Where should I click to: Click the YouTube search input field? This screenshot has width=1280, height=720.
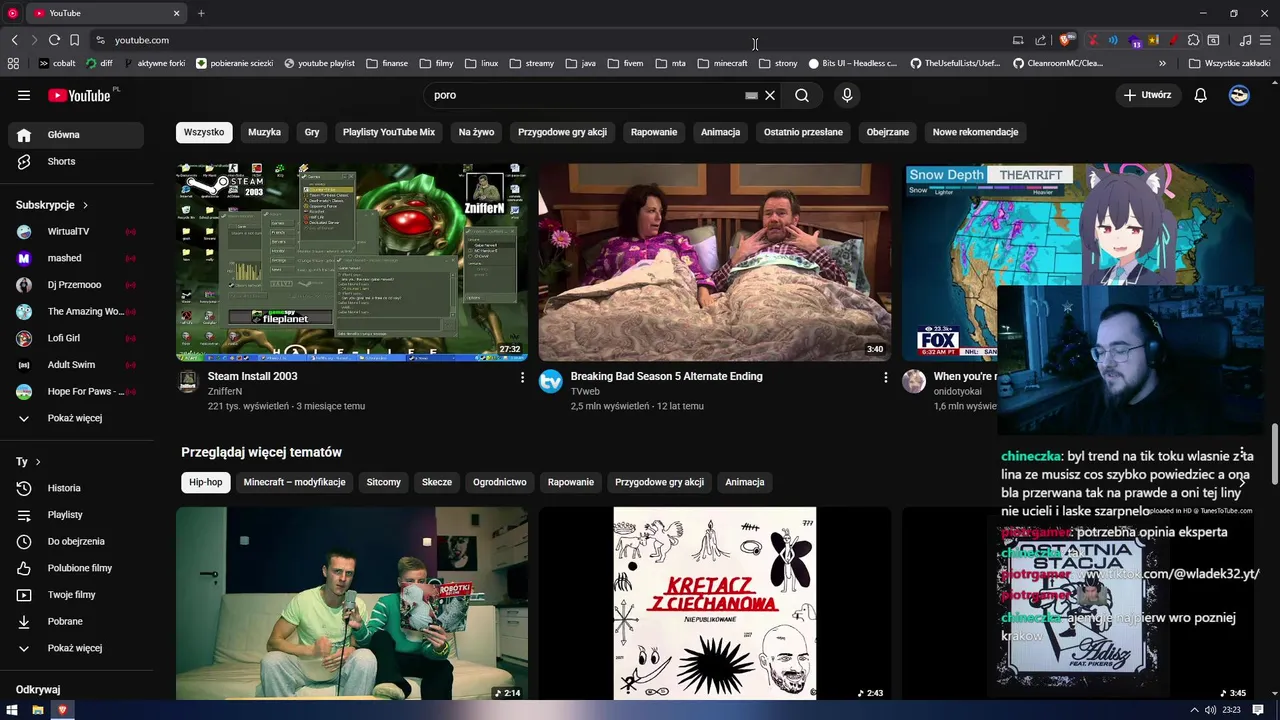587,95
